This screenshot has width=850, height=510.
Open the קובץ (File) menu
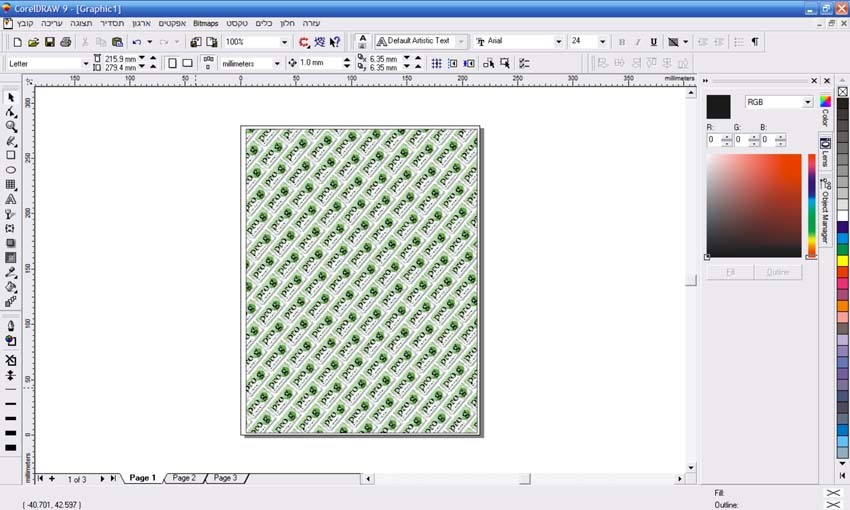[x=25, y=23]
